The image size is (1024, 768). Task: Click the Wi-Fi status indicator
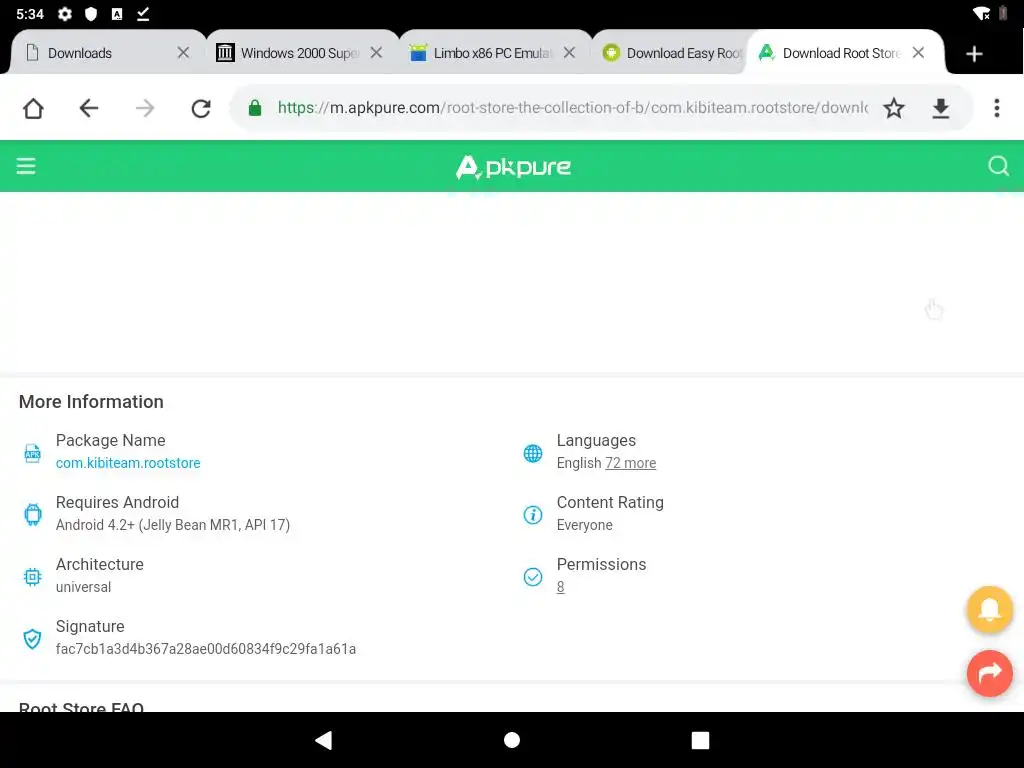point(981,14)
